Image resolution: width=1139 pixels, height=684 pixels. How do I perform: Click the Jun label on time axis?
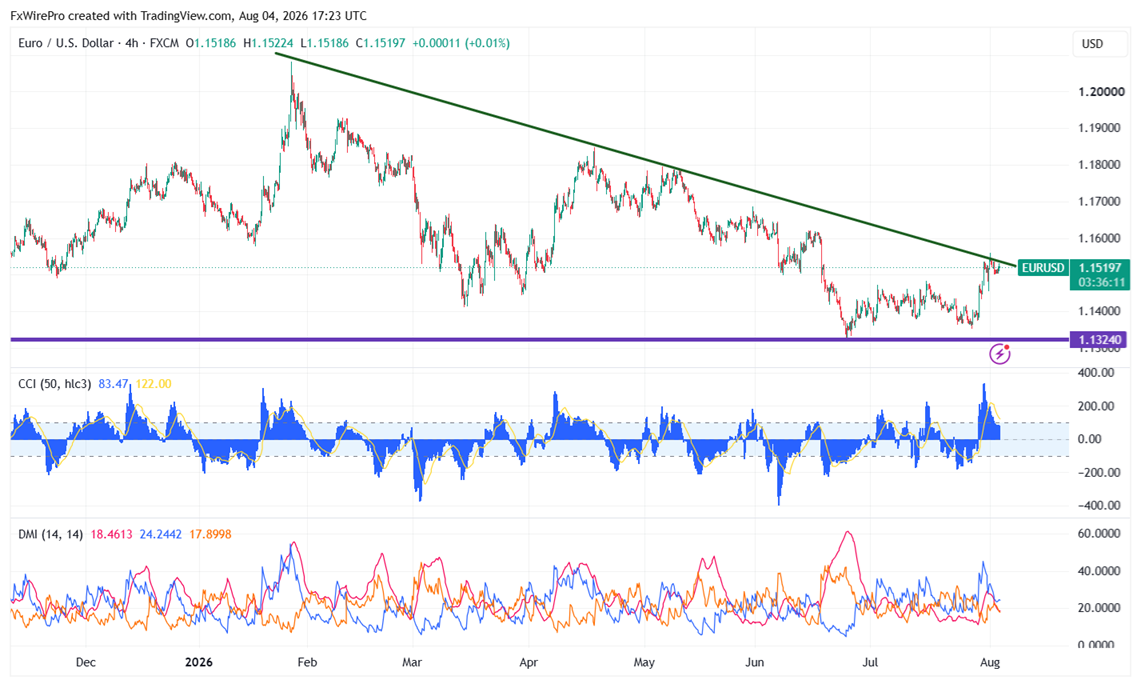(755, 662)
